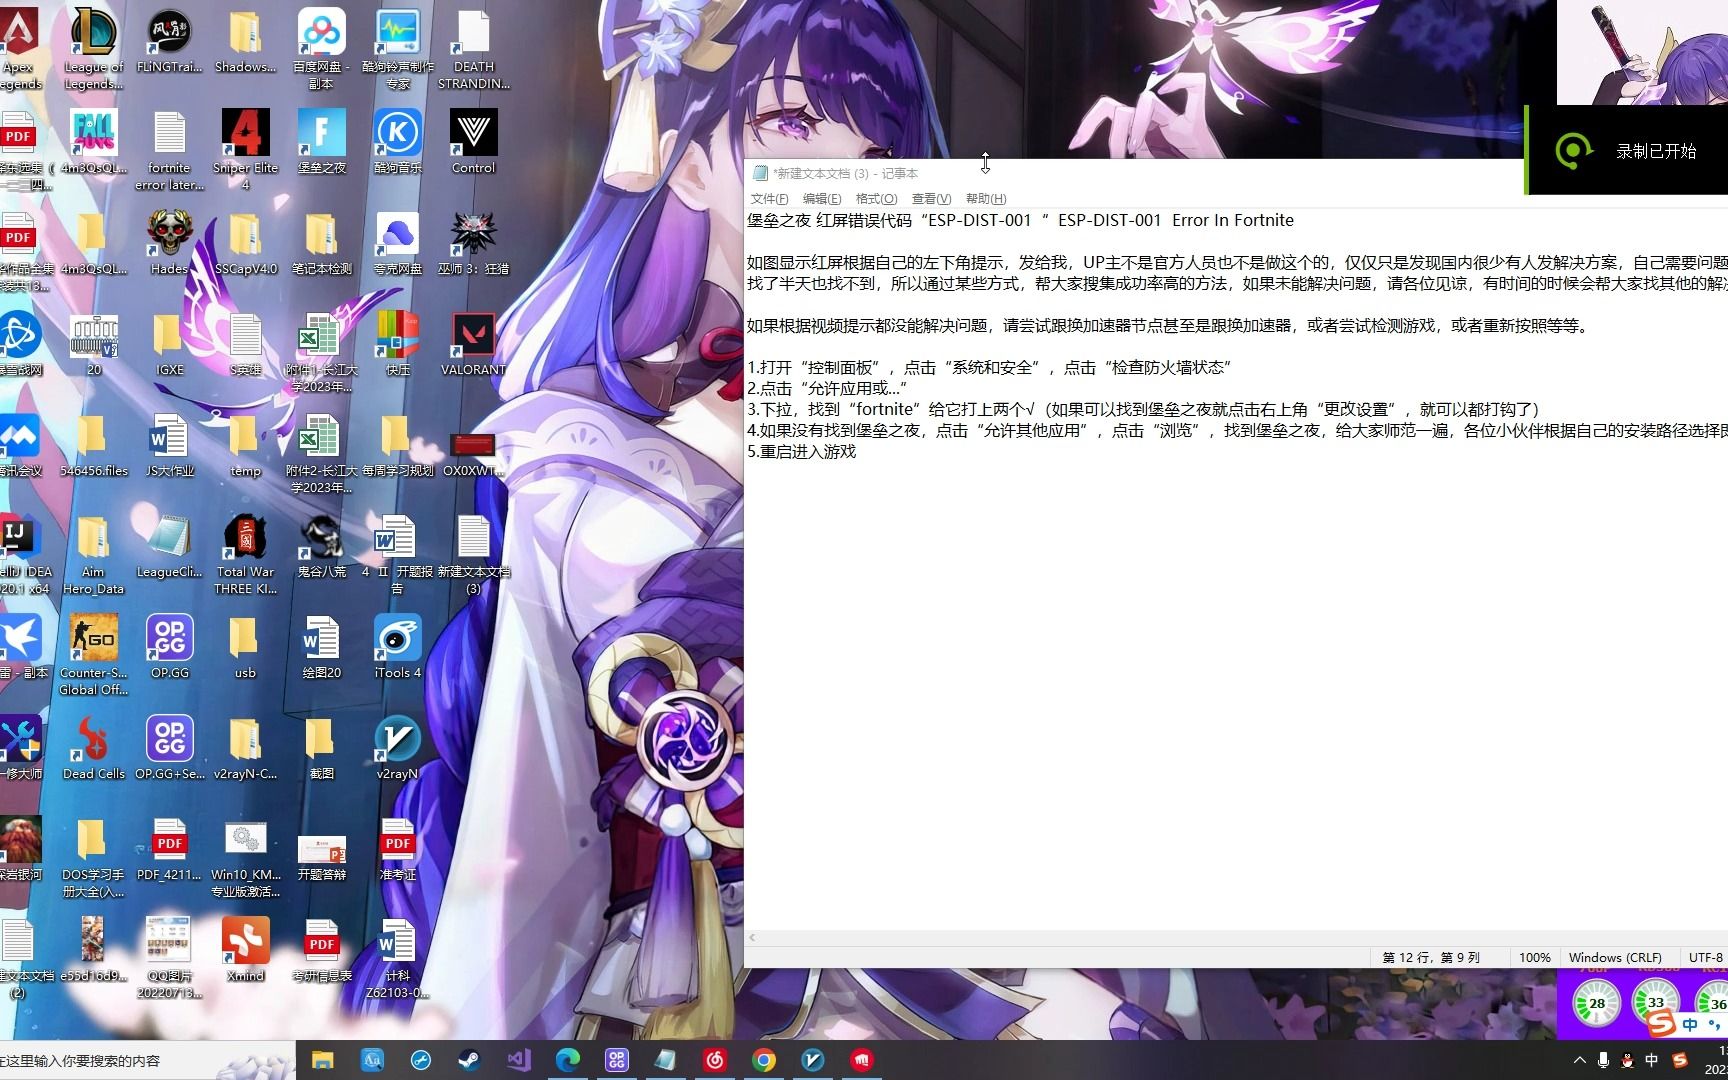Screen dimensions: 1728x1080
Task: Open the 查看(V) menu in Notepad
Action: point(931,199)
